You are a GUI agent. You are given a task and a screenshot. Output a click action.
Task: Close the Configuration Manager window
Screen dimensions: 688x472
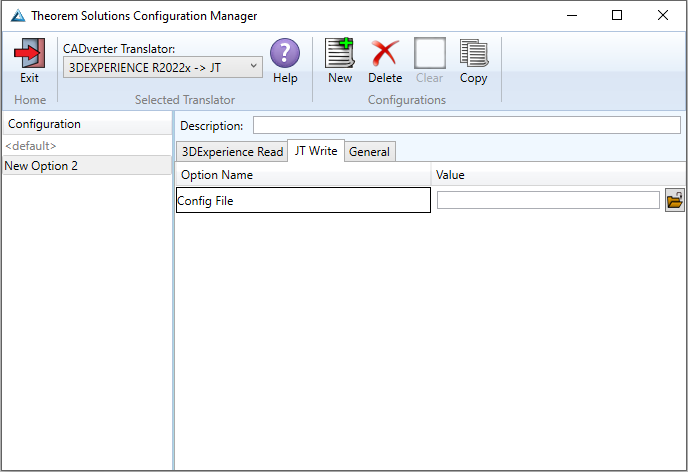663,15
